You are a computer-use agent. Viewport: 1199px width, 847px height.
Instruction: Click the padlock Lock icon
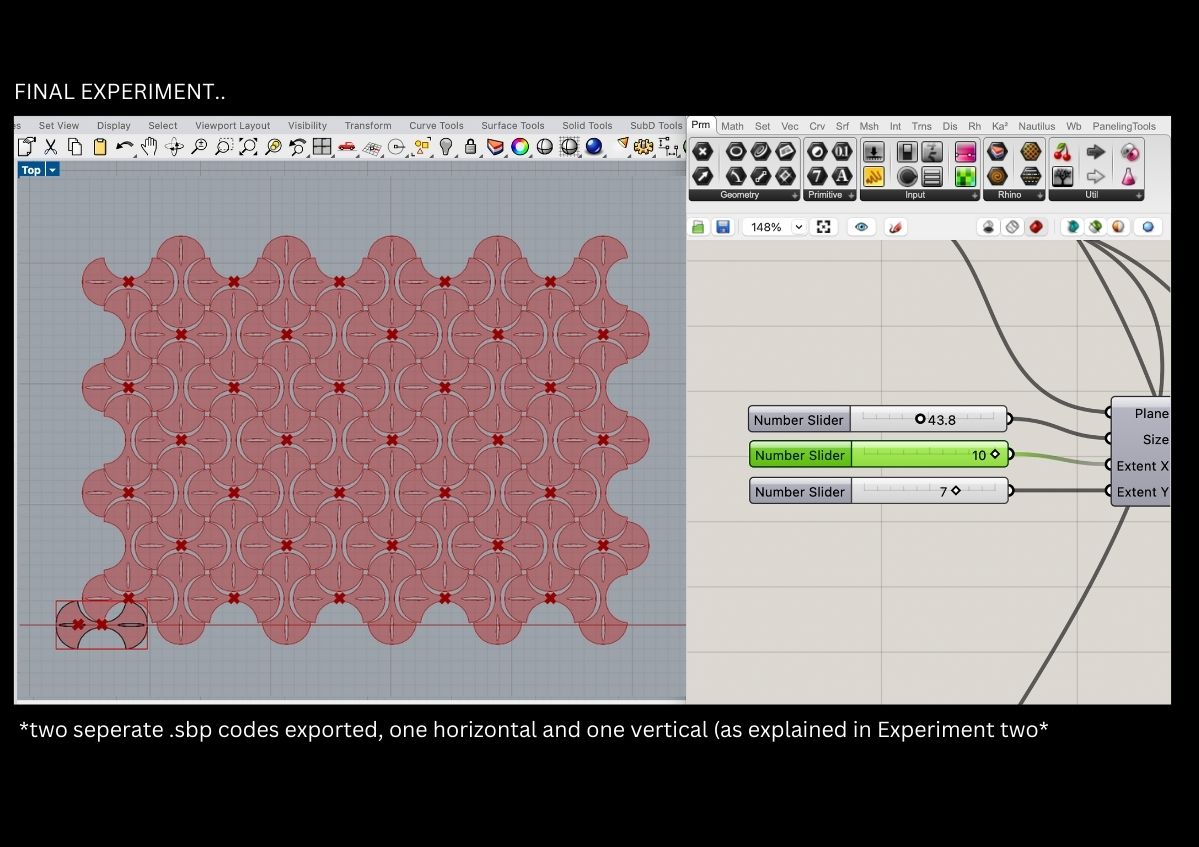pos(470,147)
